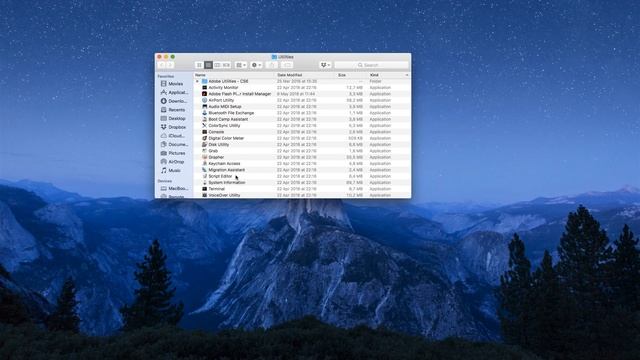Image resolution: width=640 pixels, height=360 pixels.
Task: Open iCloud Drive in the sidebar
Action: click(173, 136)
